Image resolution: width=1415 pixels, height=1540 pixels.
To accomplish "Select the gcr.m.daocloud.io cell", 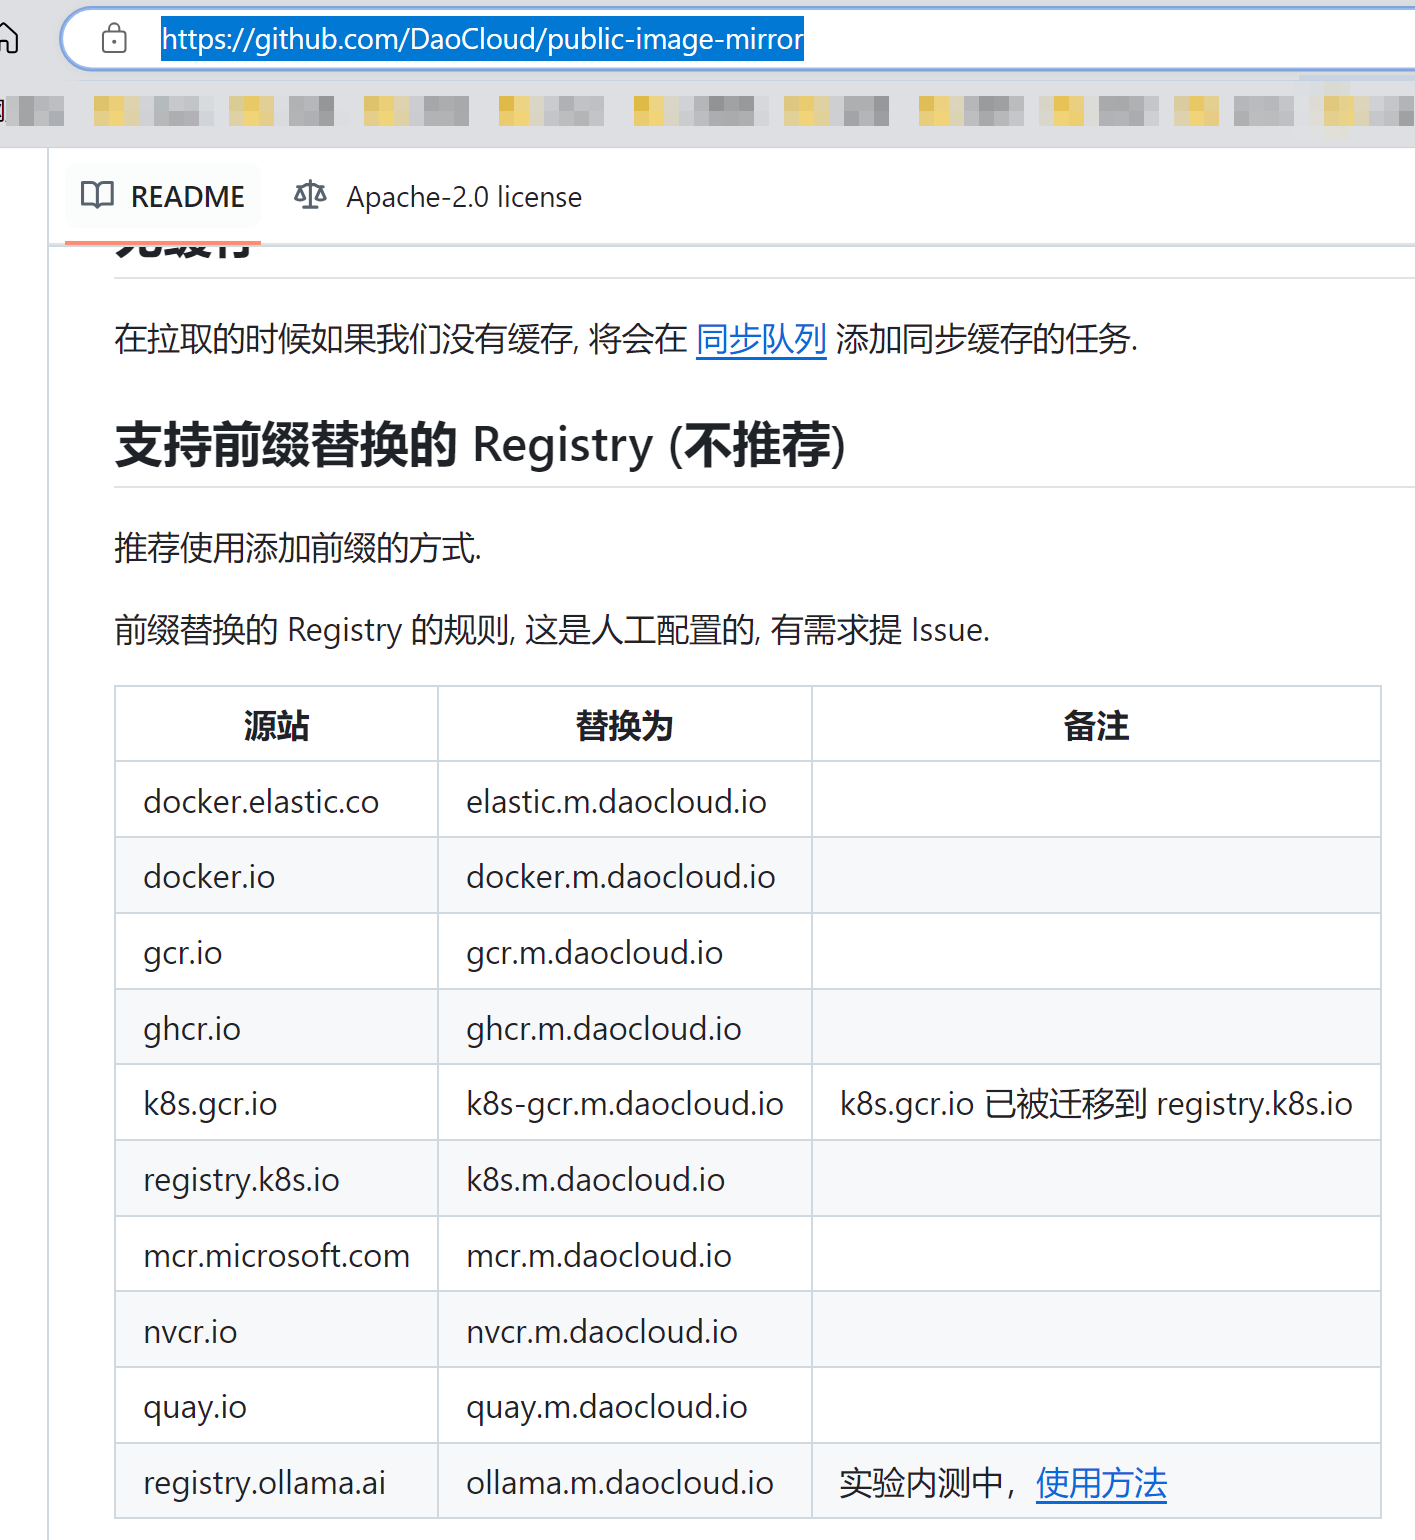I will [x=624, y=952].
